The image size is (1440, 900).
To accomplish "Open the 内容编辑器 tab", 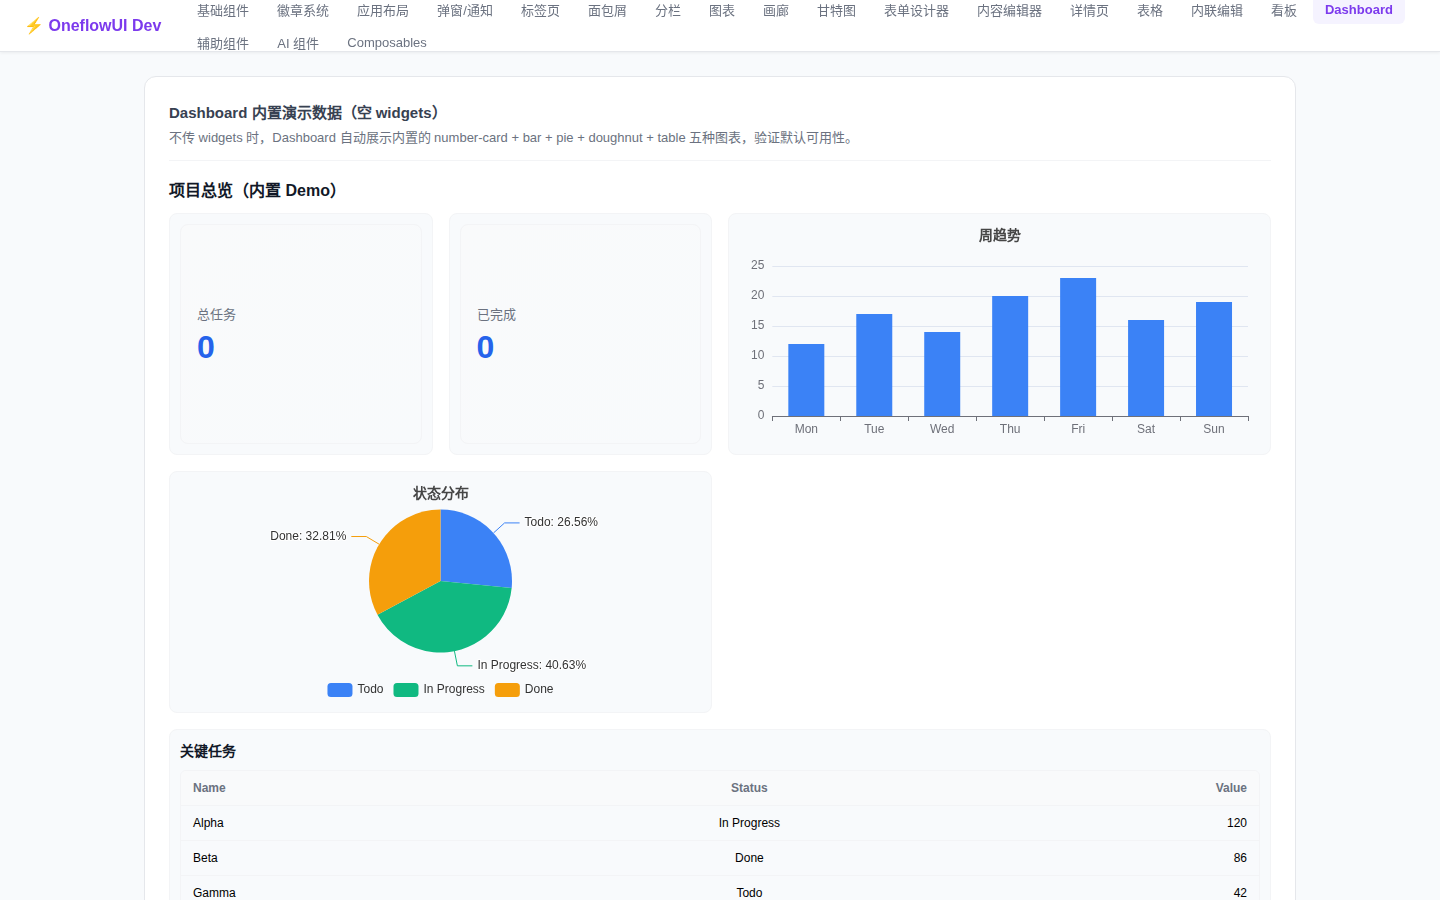I will coord(1009,11).
